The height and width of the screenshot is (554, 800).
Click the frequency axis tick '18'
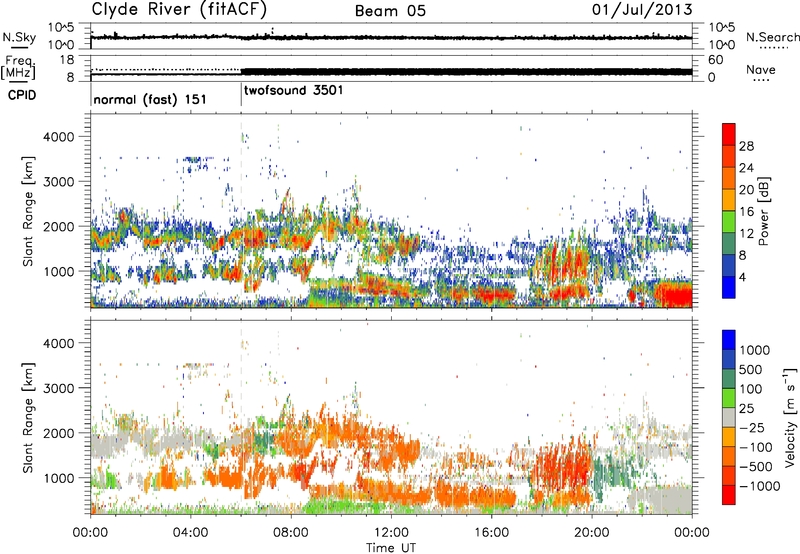click(67, 60)
